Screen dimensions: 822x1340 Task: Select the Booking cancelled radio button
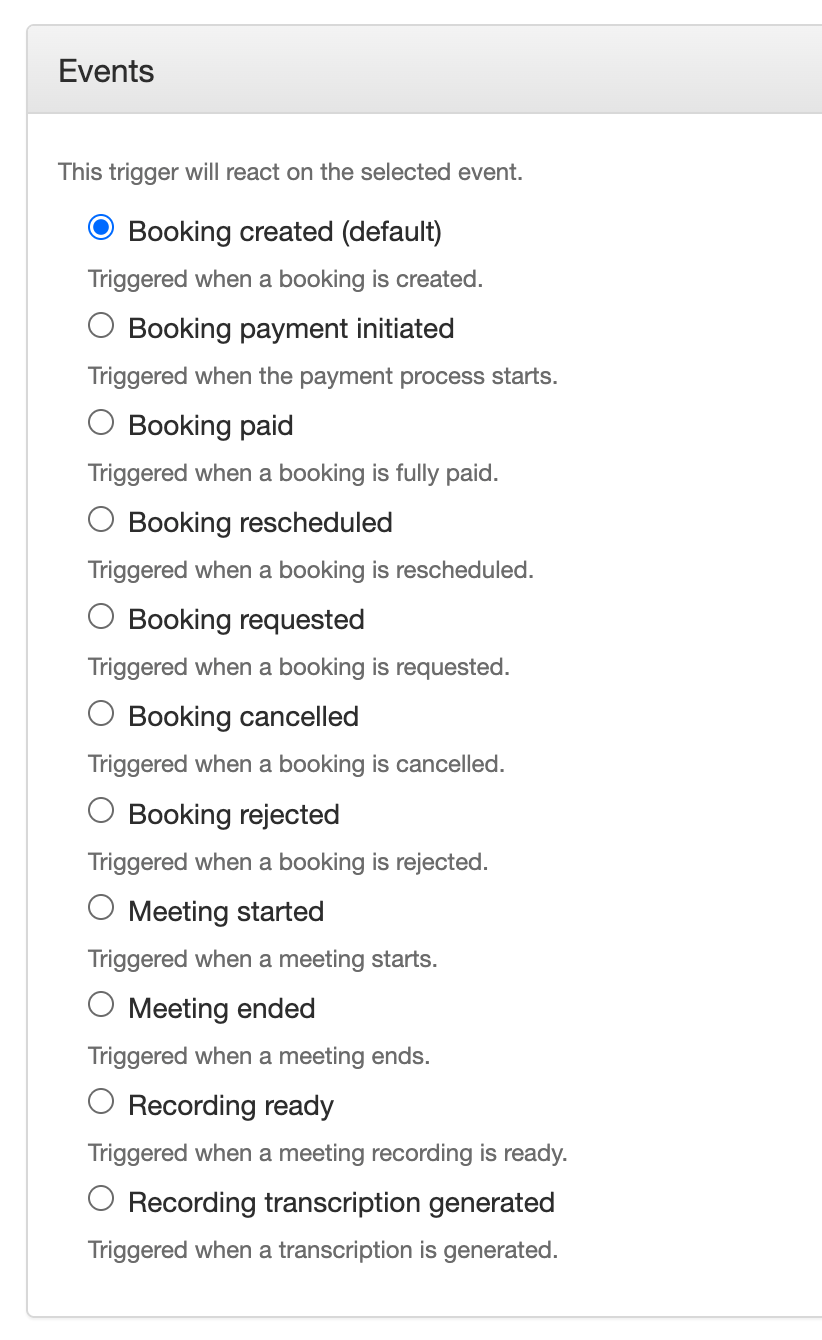[x=101, y=714]
